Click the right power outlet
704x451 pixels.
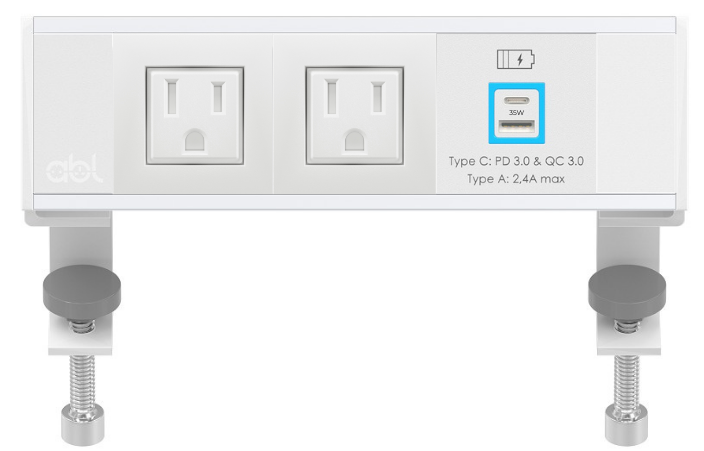click(x=355, y=116)
